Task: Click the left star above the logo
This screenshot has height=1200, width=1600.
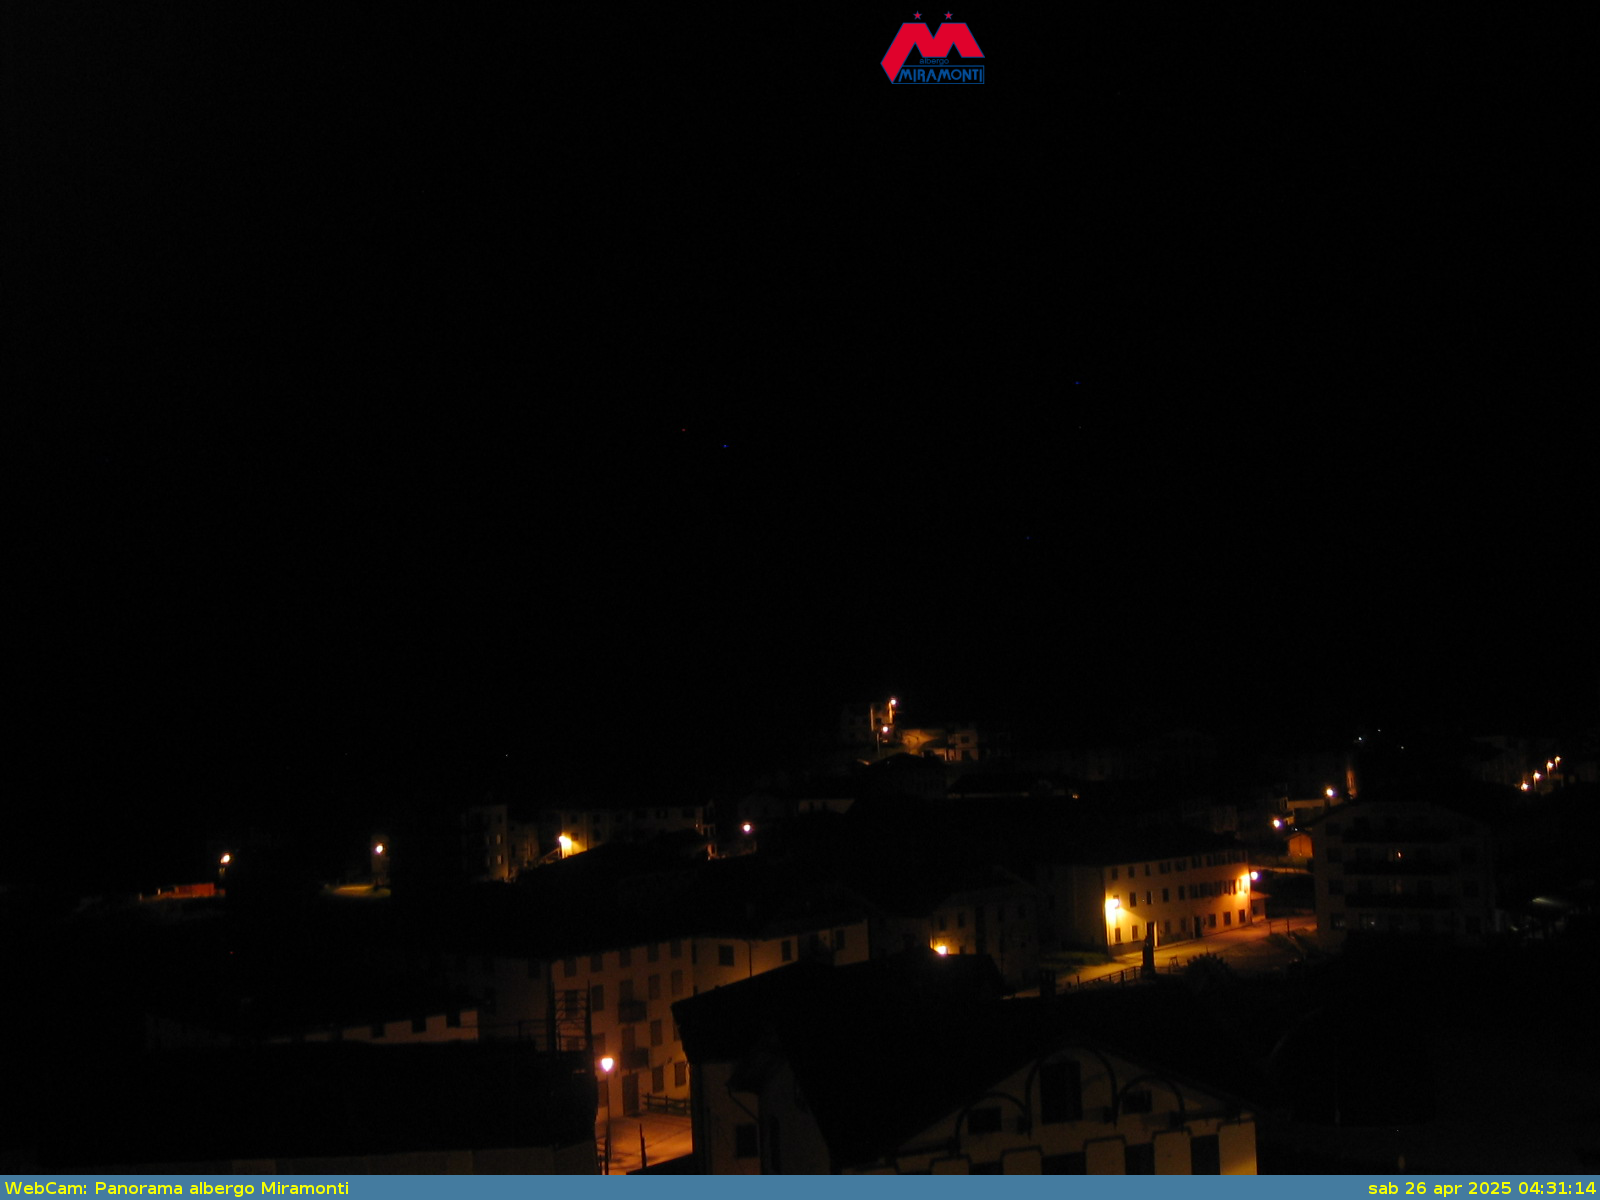Action: (917, 15)
